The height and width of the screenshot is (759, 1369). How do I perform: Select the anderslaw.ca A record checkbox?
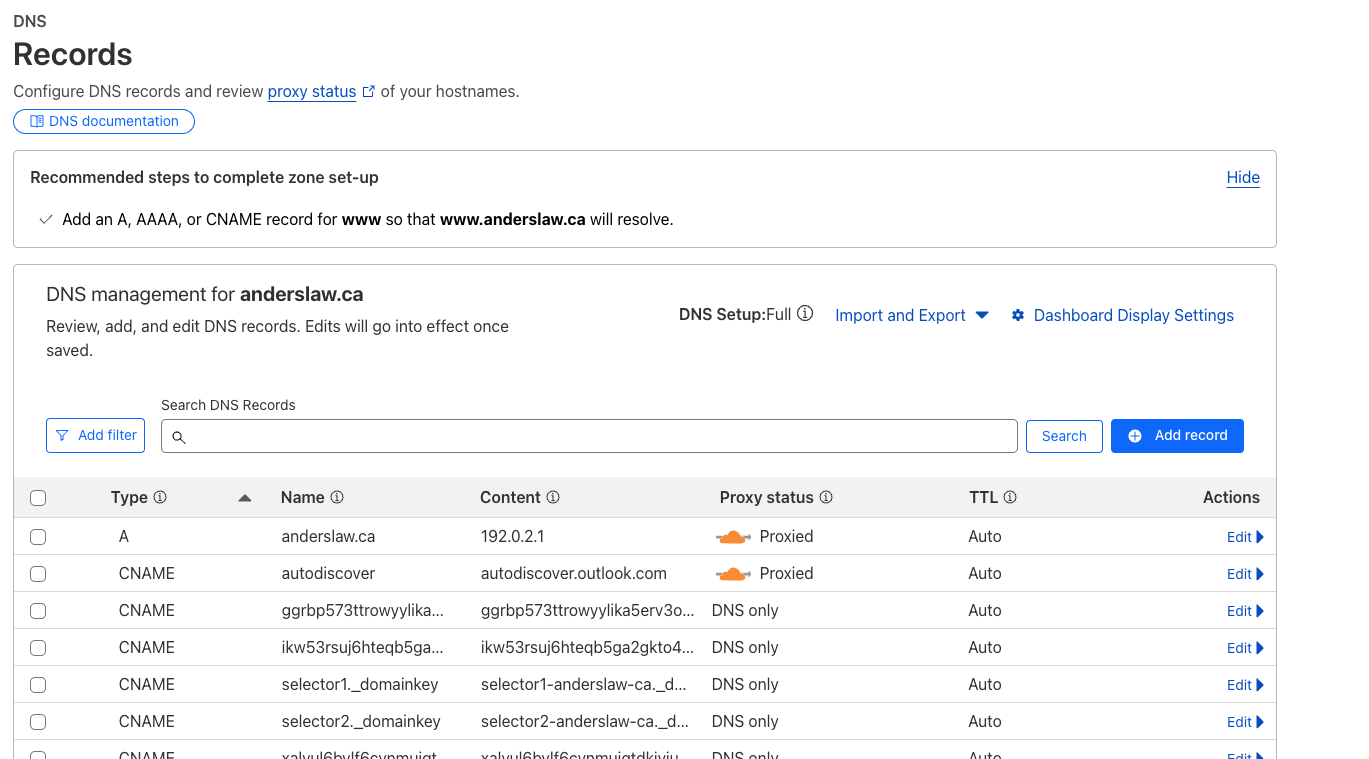38,537
